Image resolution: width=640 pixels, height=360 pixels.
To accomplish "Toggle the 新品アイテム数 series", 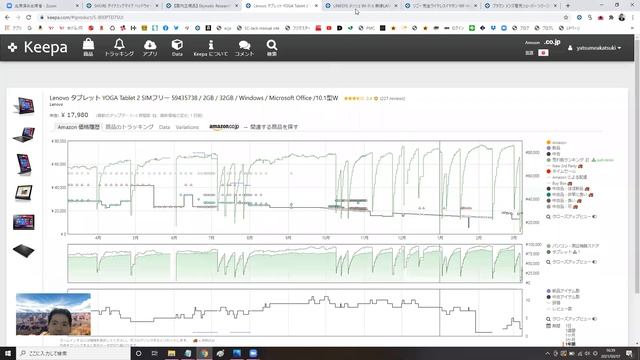I will pyautogui.click(x=563, y=291).
